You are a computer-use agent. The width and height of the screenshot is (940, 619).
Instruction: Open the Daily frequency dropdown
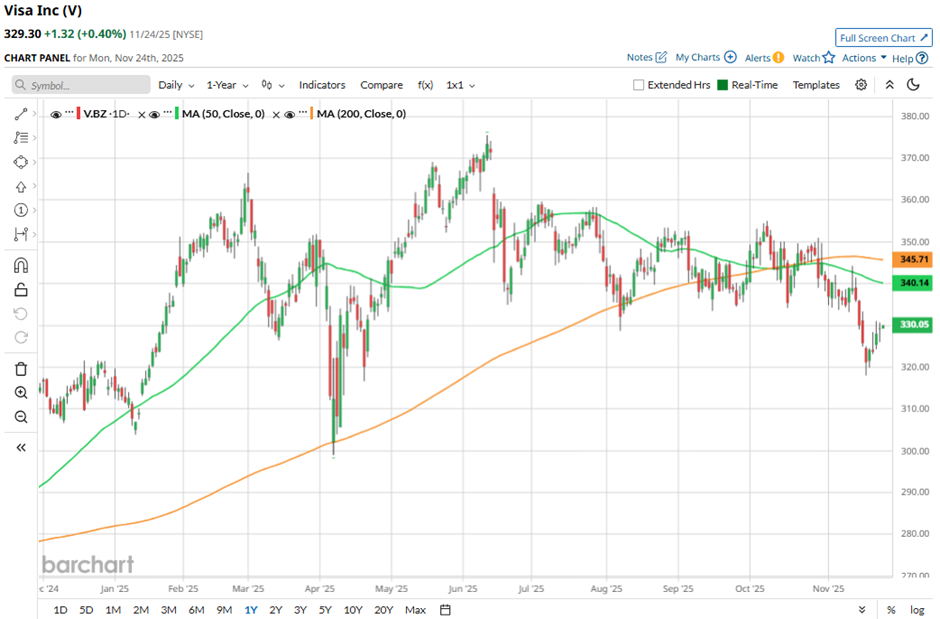pyautogui.click(x=176, y=85)
